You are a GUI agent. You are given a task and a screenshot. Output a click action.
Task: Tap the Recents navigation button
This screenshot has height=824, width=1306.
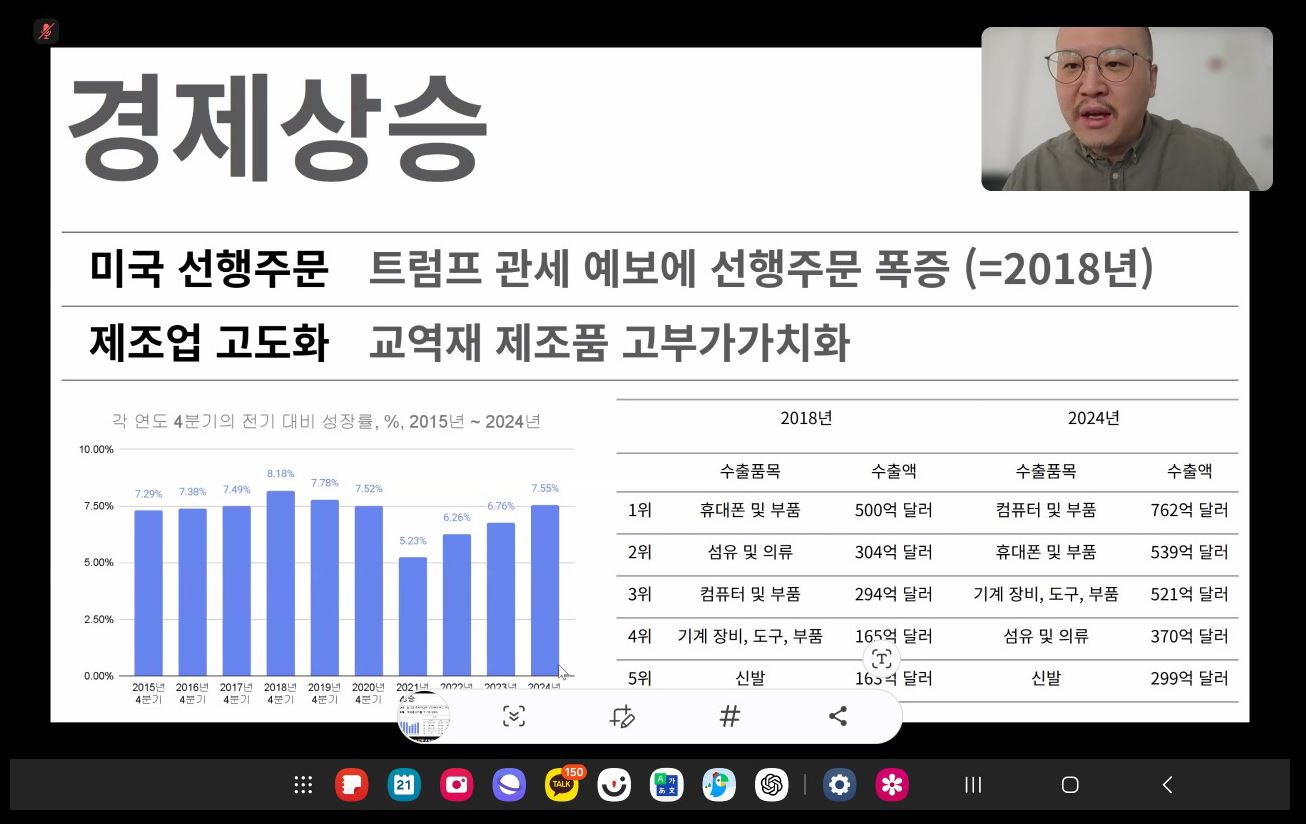point(972,785)
